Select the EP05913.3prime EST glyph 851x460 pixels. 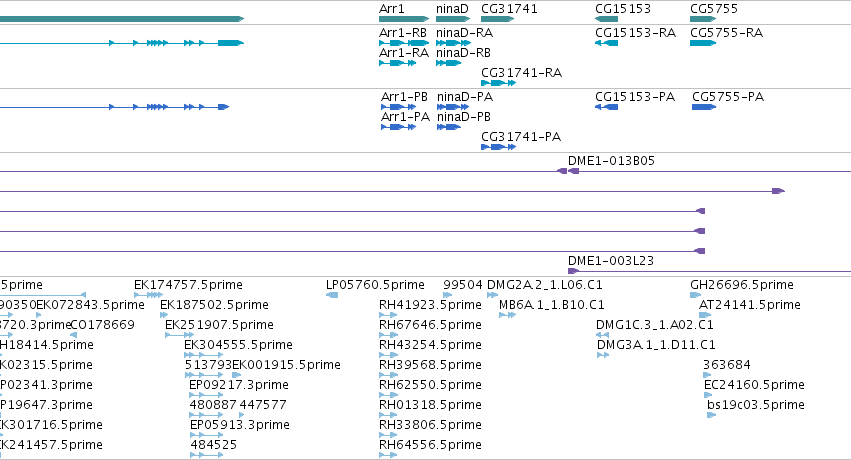click(x=206, y=435)
